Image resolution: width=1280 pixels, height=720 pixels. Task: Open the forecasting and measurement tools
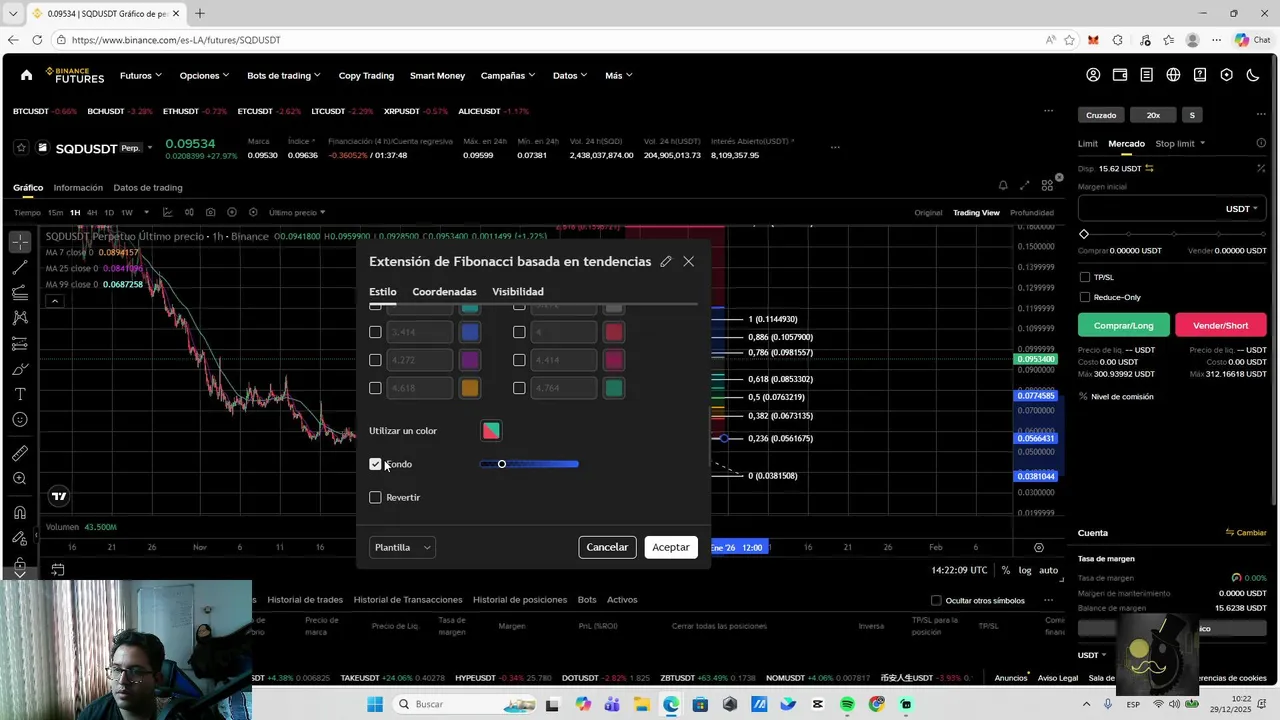point(20,344)
